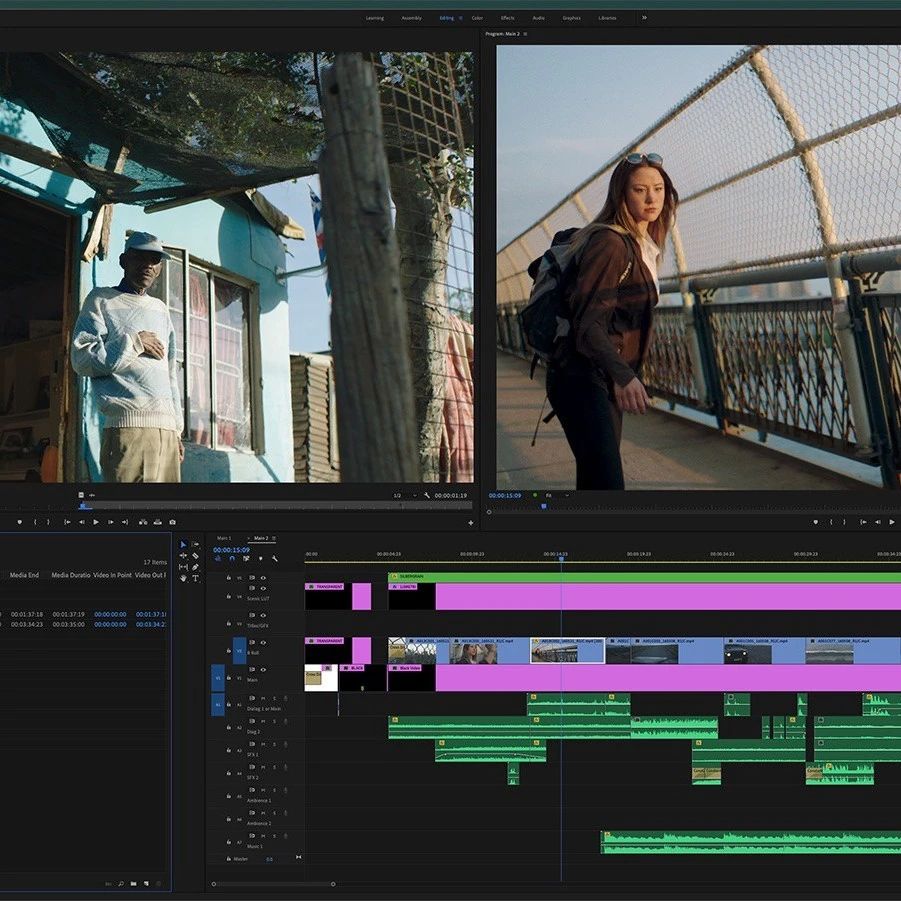Select the Pen tool
This screenshot has width=901, height=901.
196,567
